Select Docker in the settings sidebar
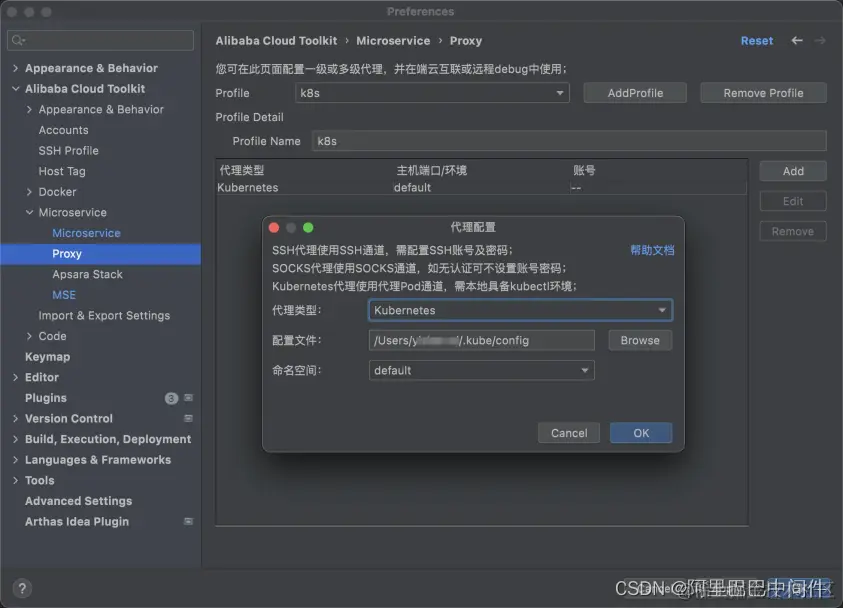Screen dimensions: 843x608 coord(56,191)
